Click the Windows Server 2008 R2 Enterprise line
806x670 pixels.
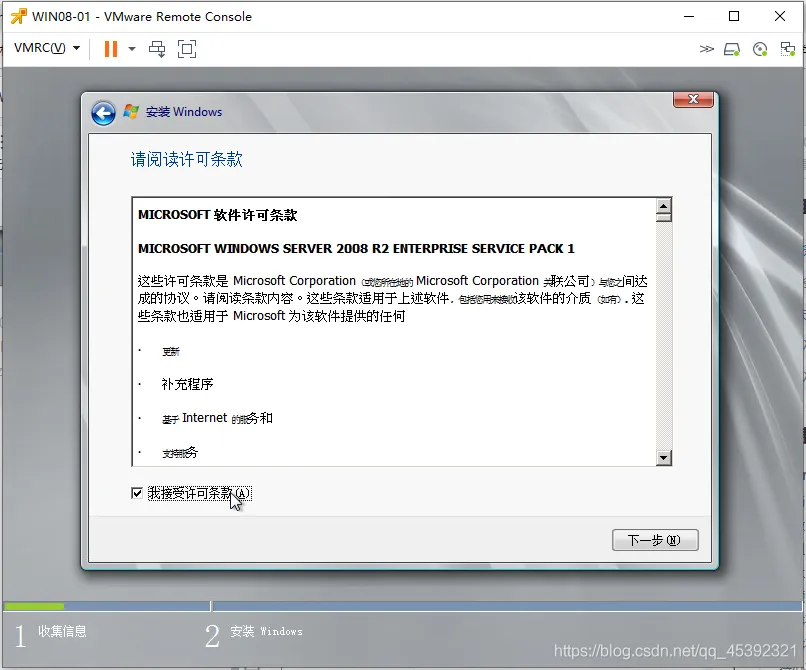tap(356, 249)
